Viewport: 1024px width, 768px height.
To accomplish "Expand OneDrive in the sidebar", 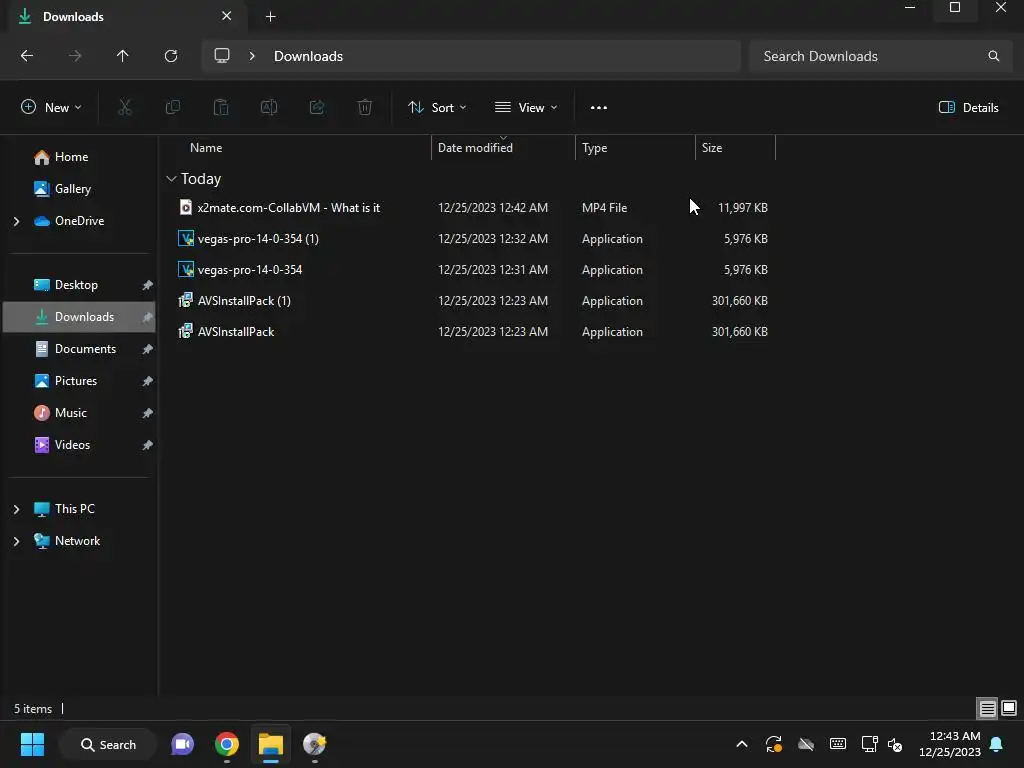I will point(16,221).
